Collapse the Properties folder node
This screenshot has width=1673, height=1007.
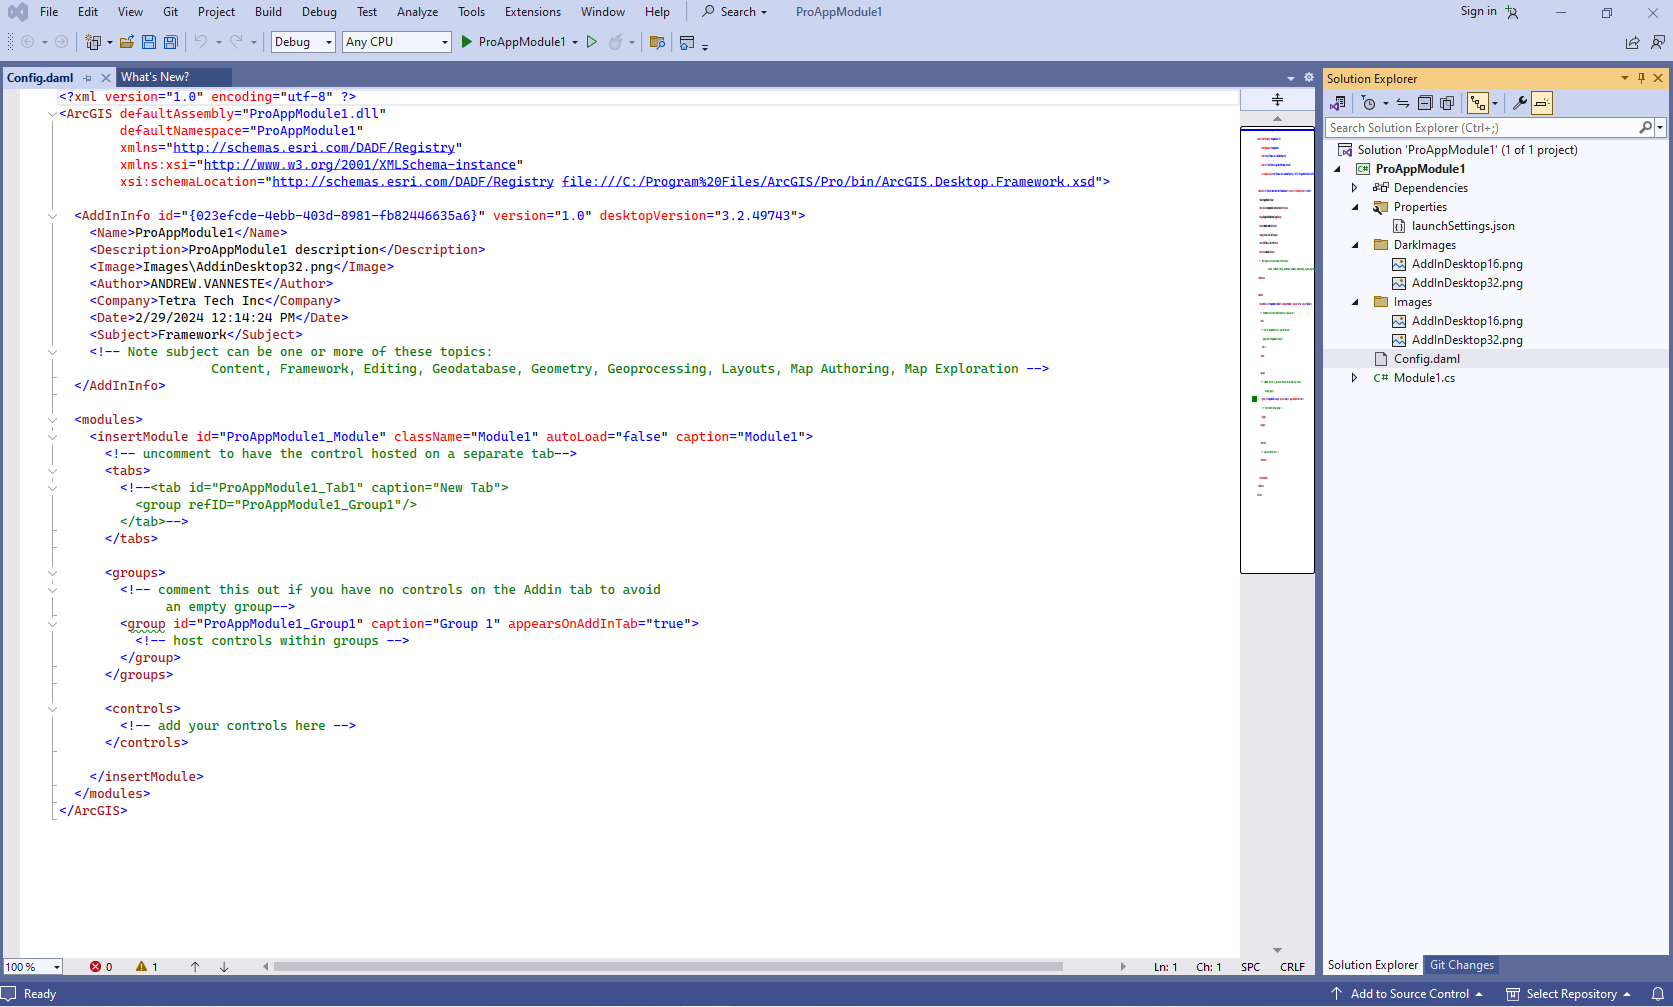coord(1355,207)
